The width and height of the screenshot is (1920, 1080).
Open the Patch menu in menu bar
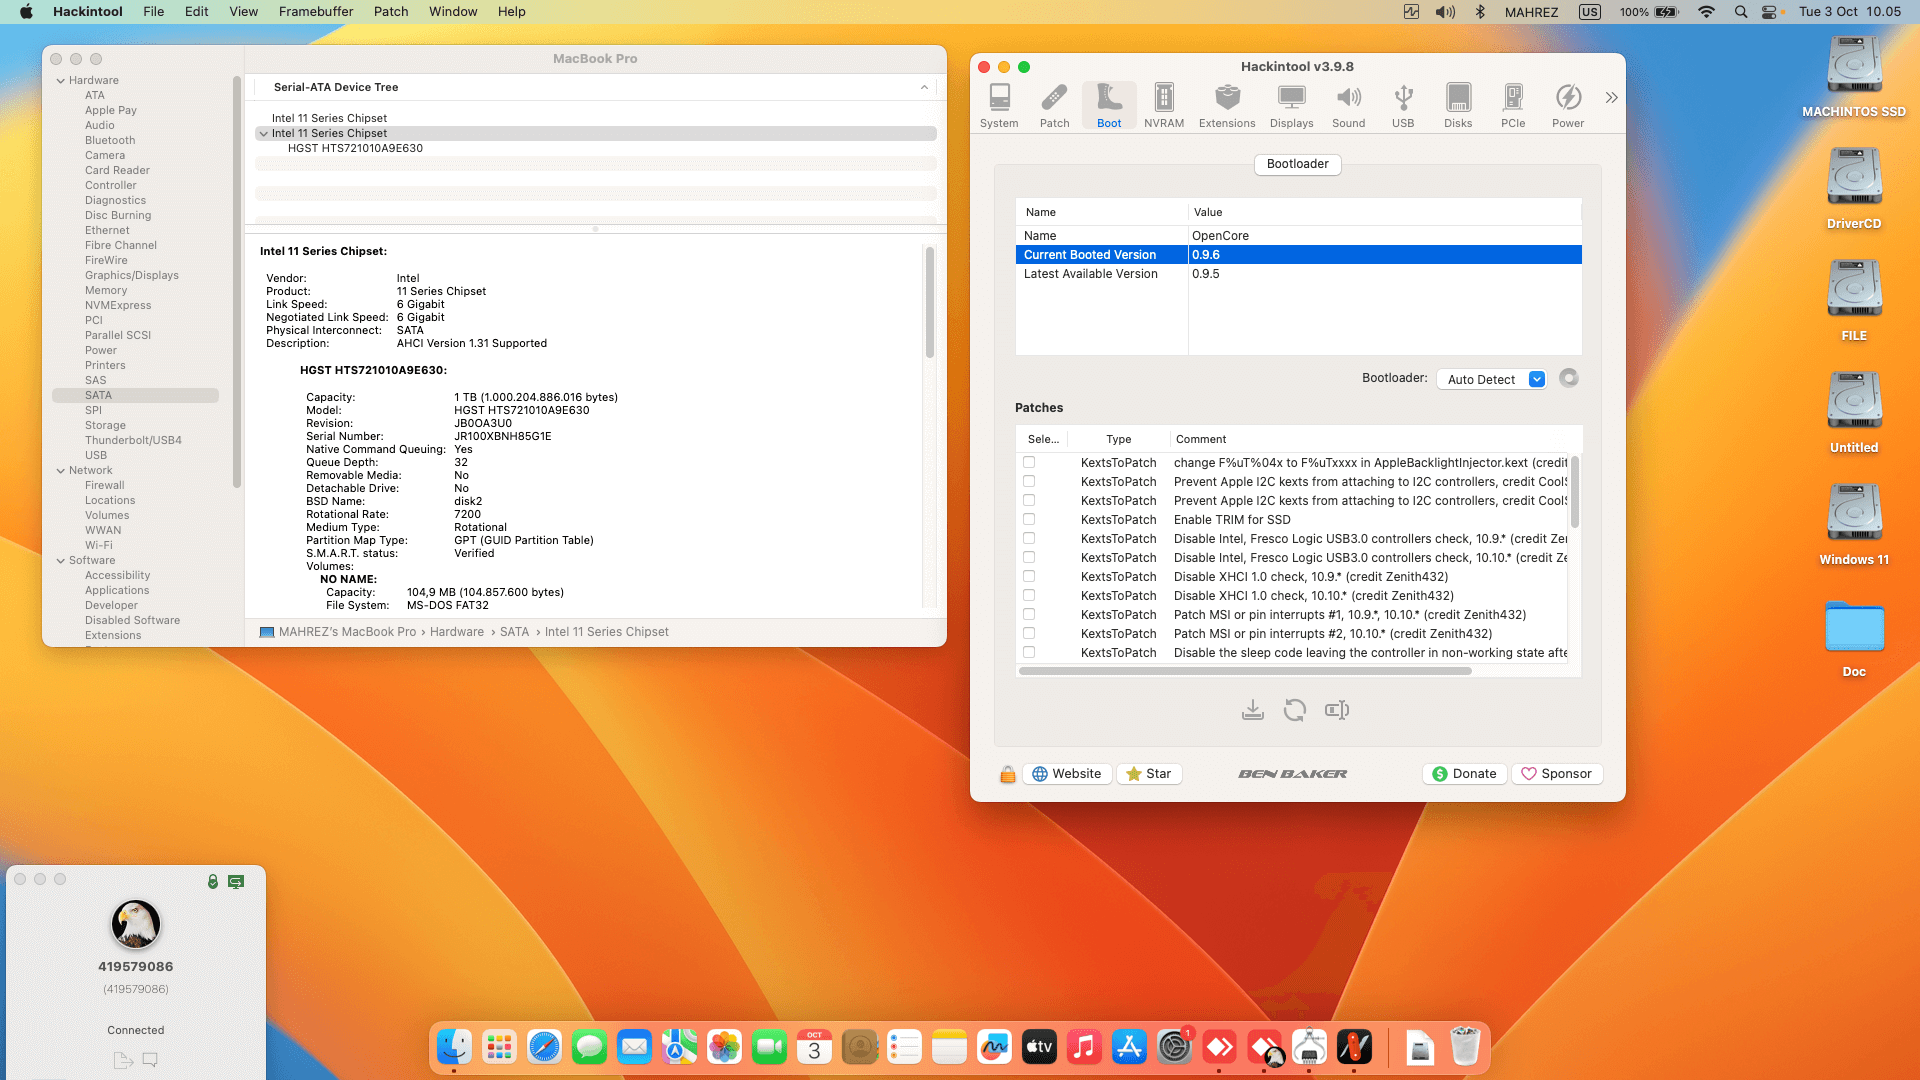pyautogui.click(x=391, y=12)
